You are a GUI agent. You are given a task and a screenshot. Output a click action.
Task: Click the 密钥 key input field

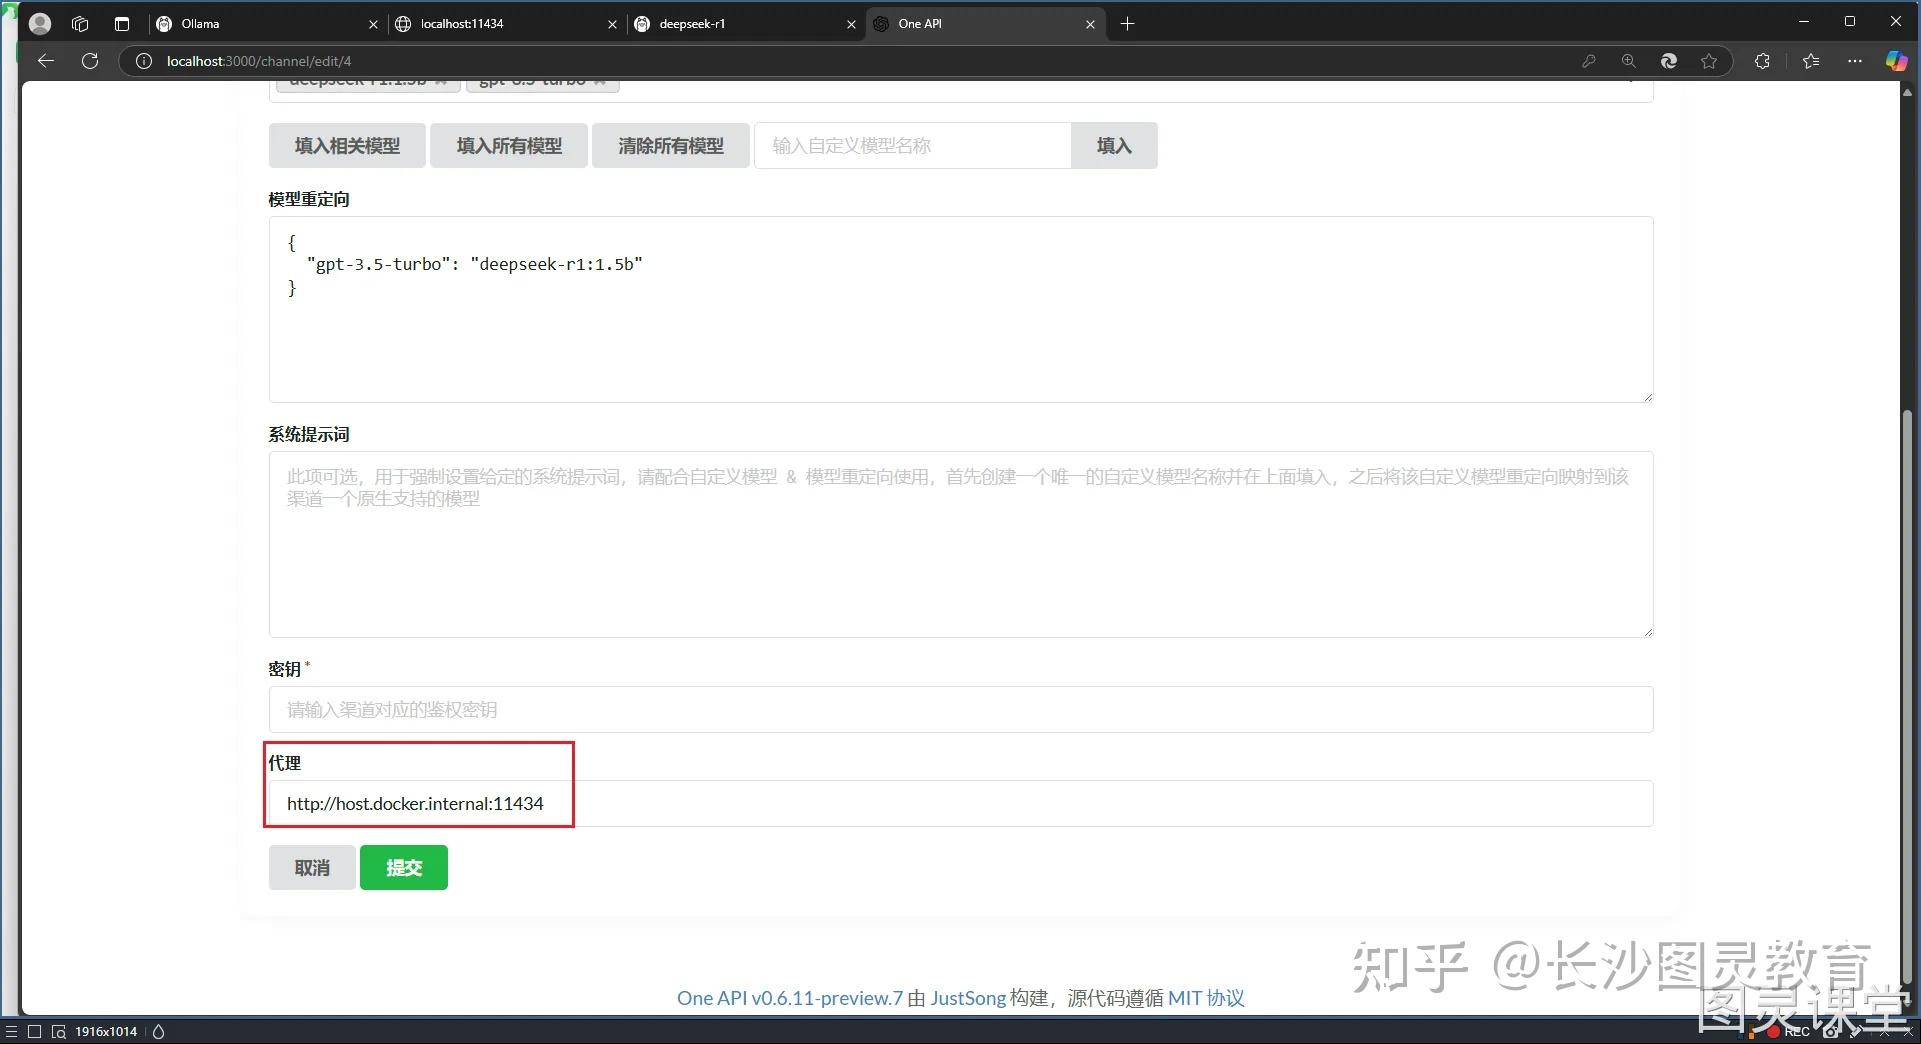point(960,709)
